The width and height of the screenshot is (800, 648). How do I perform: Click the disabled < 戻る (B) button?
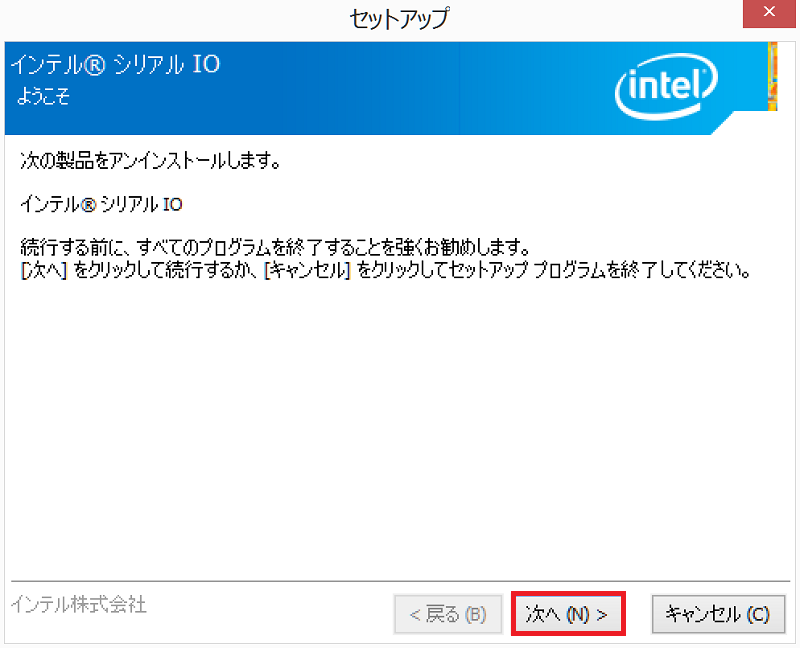(448, 614)
